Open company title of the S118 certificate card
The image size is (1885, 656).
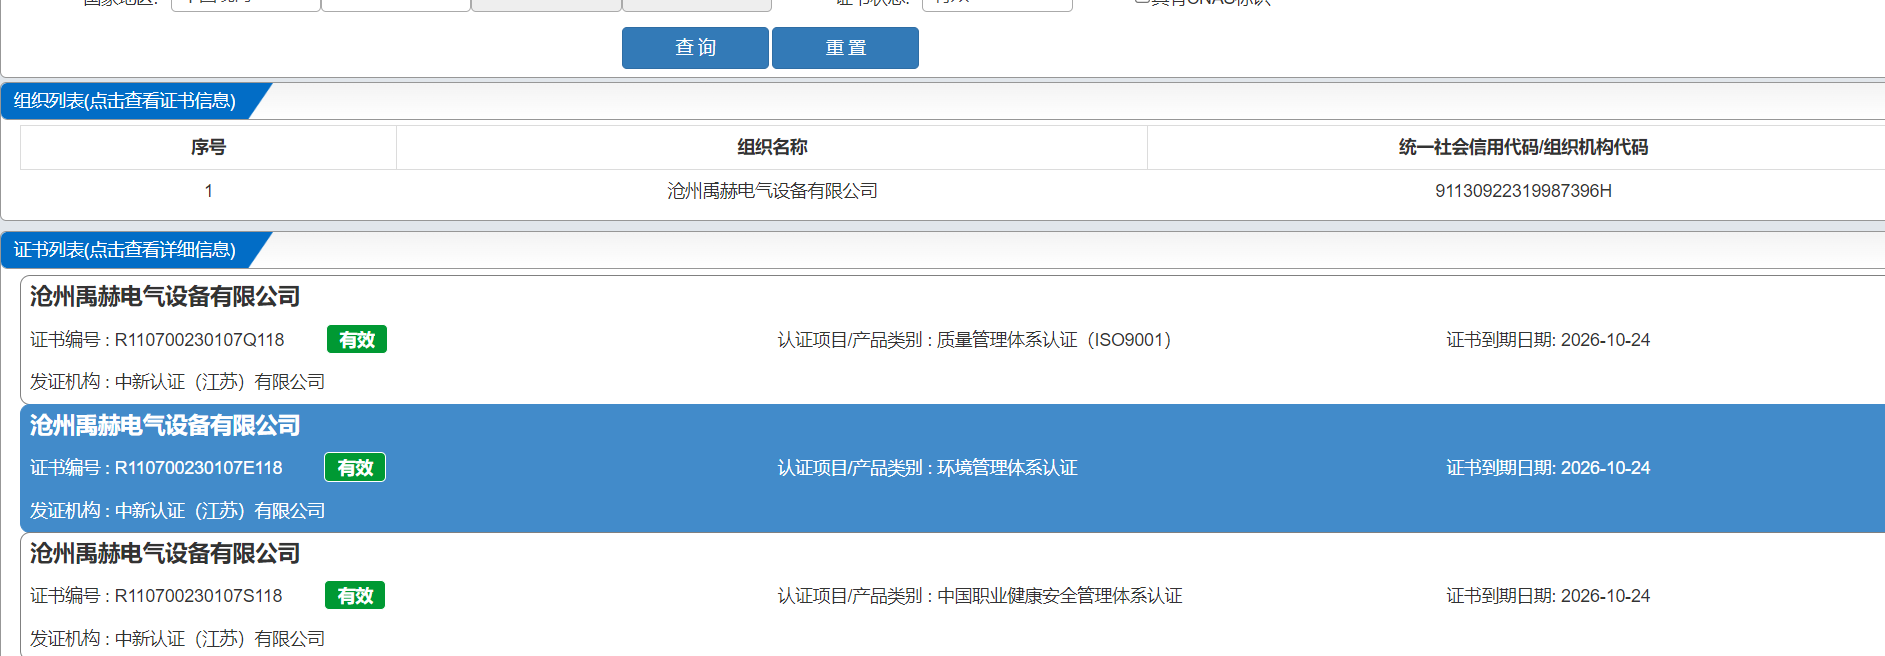pyautogui.click(x=165, y=554)
